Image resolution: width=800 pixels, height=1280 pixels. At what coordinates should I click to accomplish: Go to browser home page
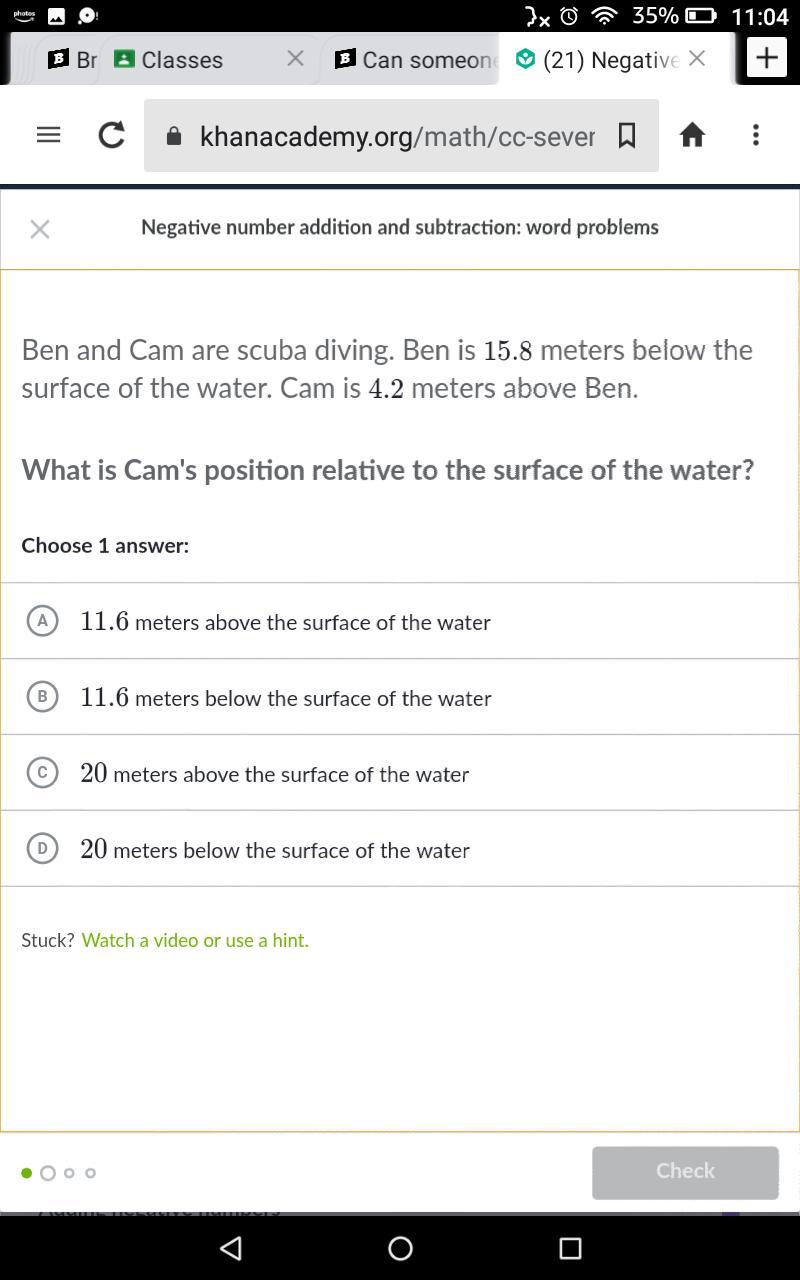[x=692, y=135]
